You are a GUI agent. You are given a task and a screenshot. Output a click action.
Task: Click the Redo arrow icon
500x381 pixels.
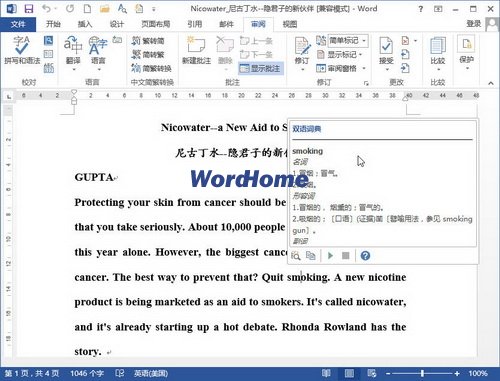(x=69, y=8)
